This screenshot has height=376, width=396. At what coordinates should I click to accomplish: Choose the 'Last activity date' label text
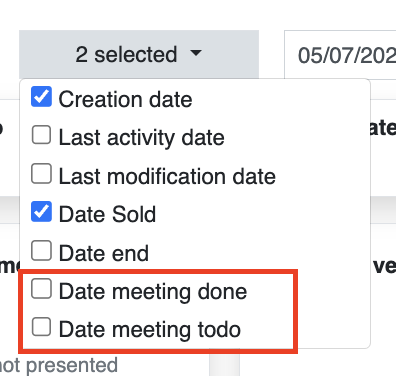tap(142, 138)
